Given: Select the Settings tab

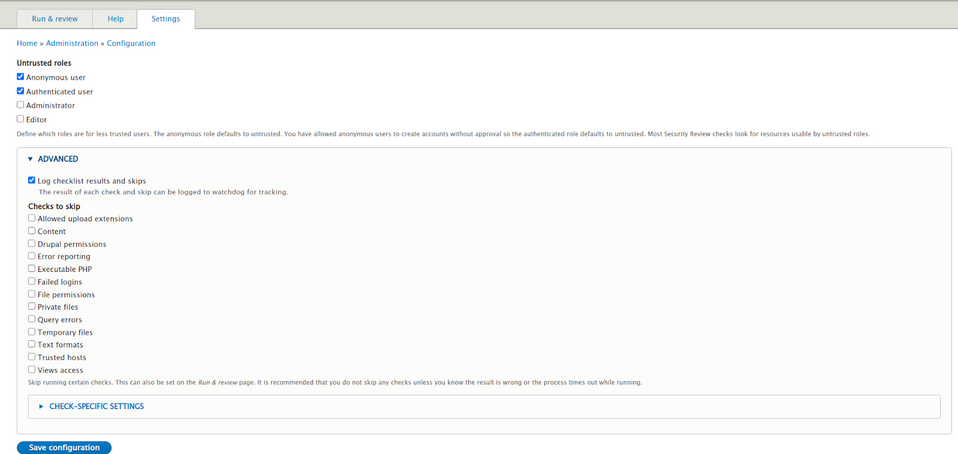Looking at the screenshot, I should pos(166,19).
